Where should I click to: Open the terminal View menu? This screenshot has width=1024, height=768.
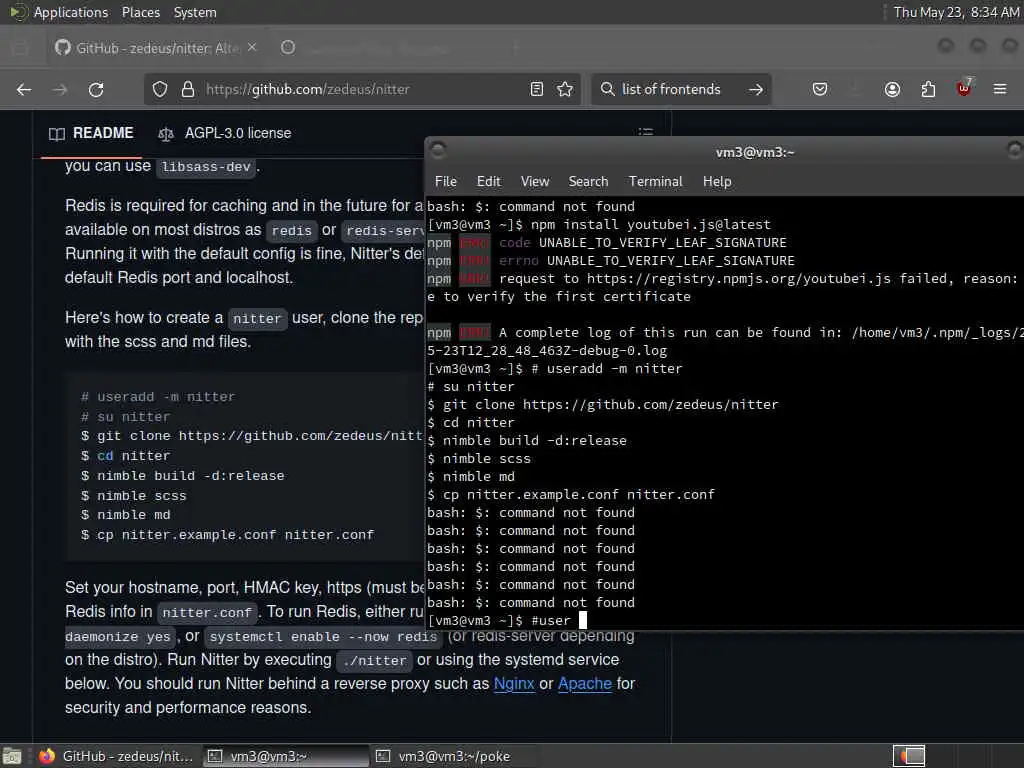pos(535,182)
